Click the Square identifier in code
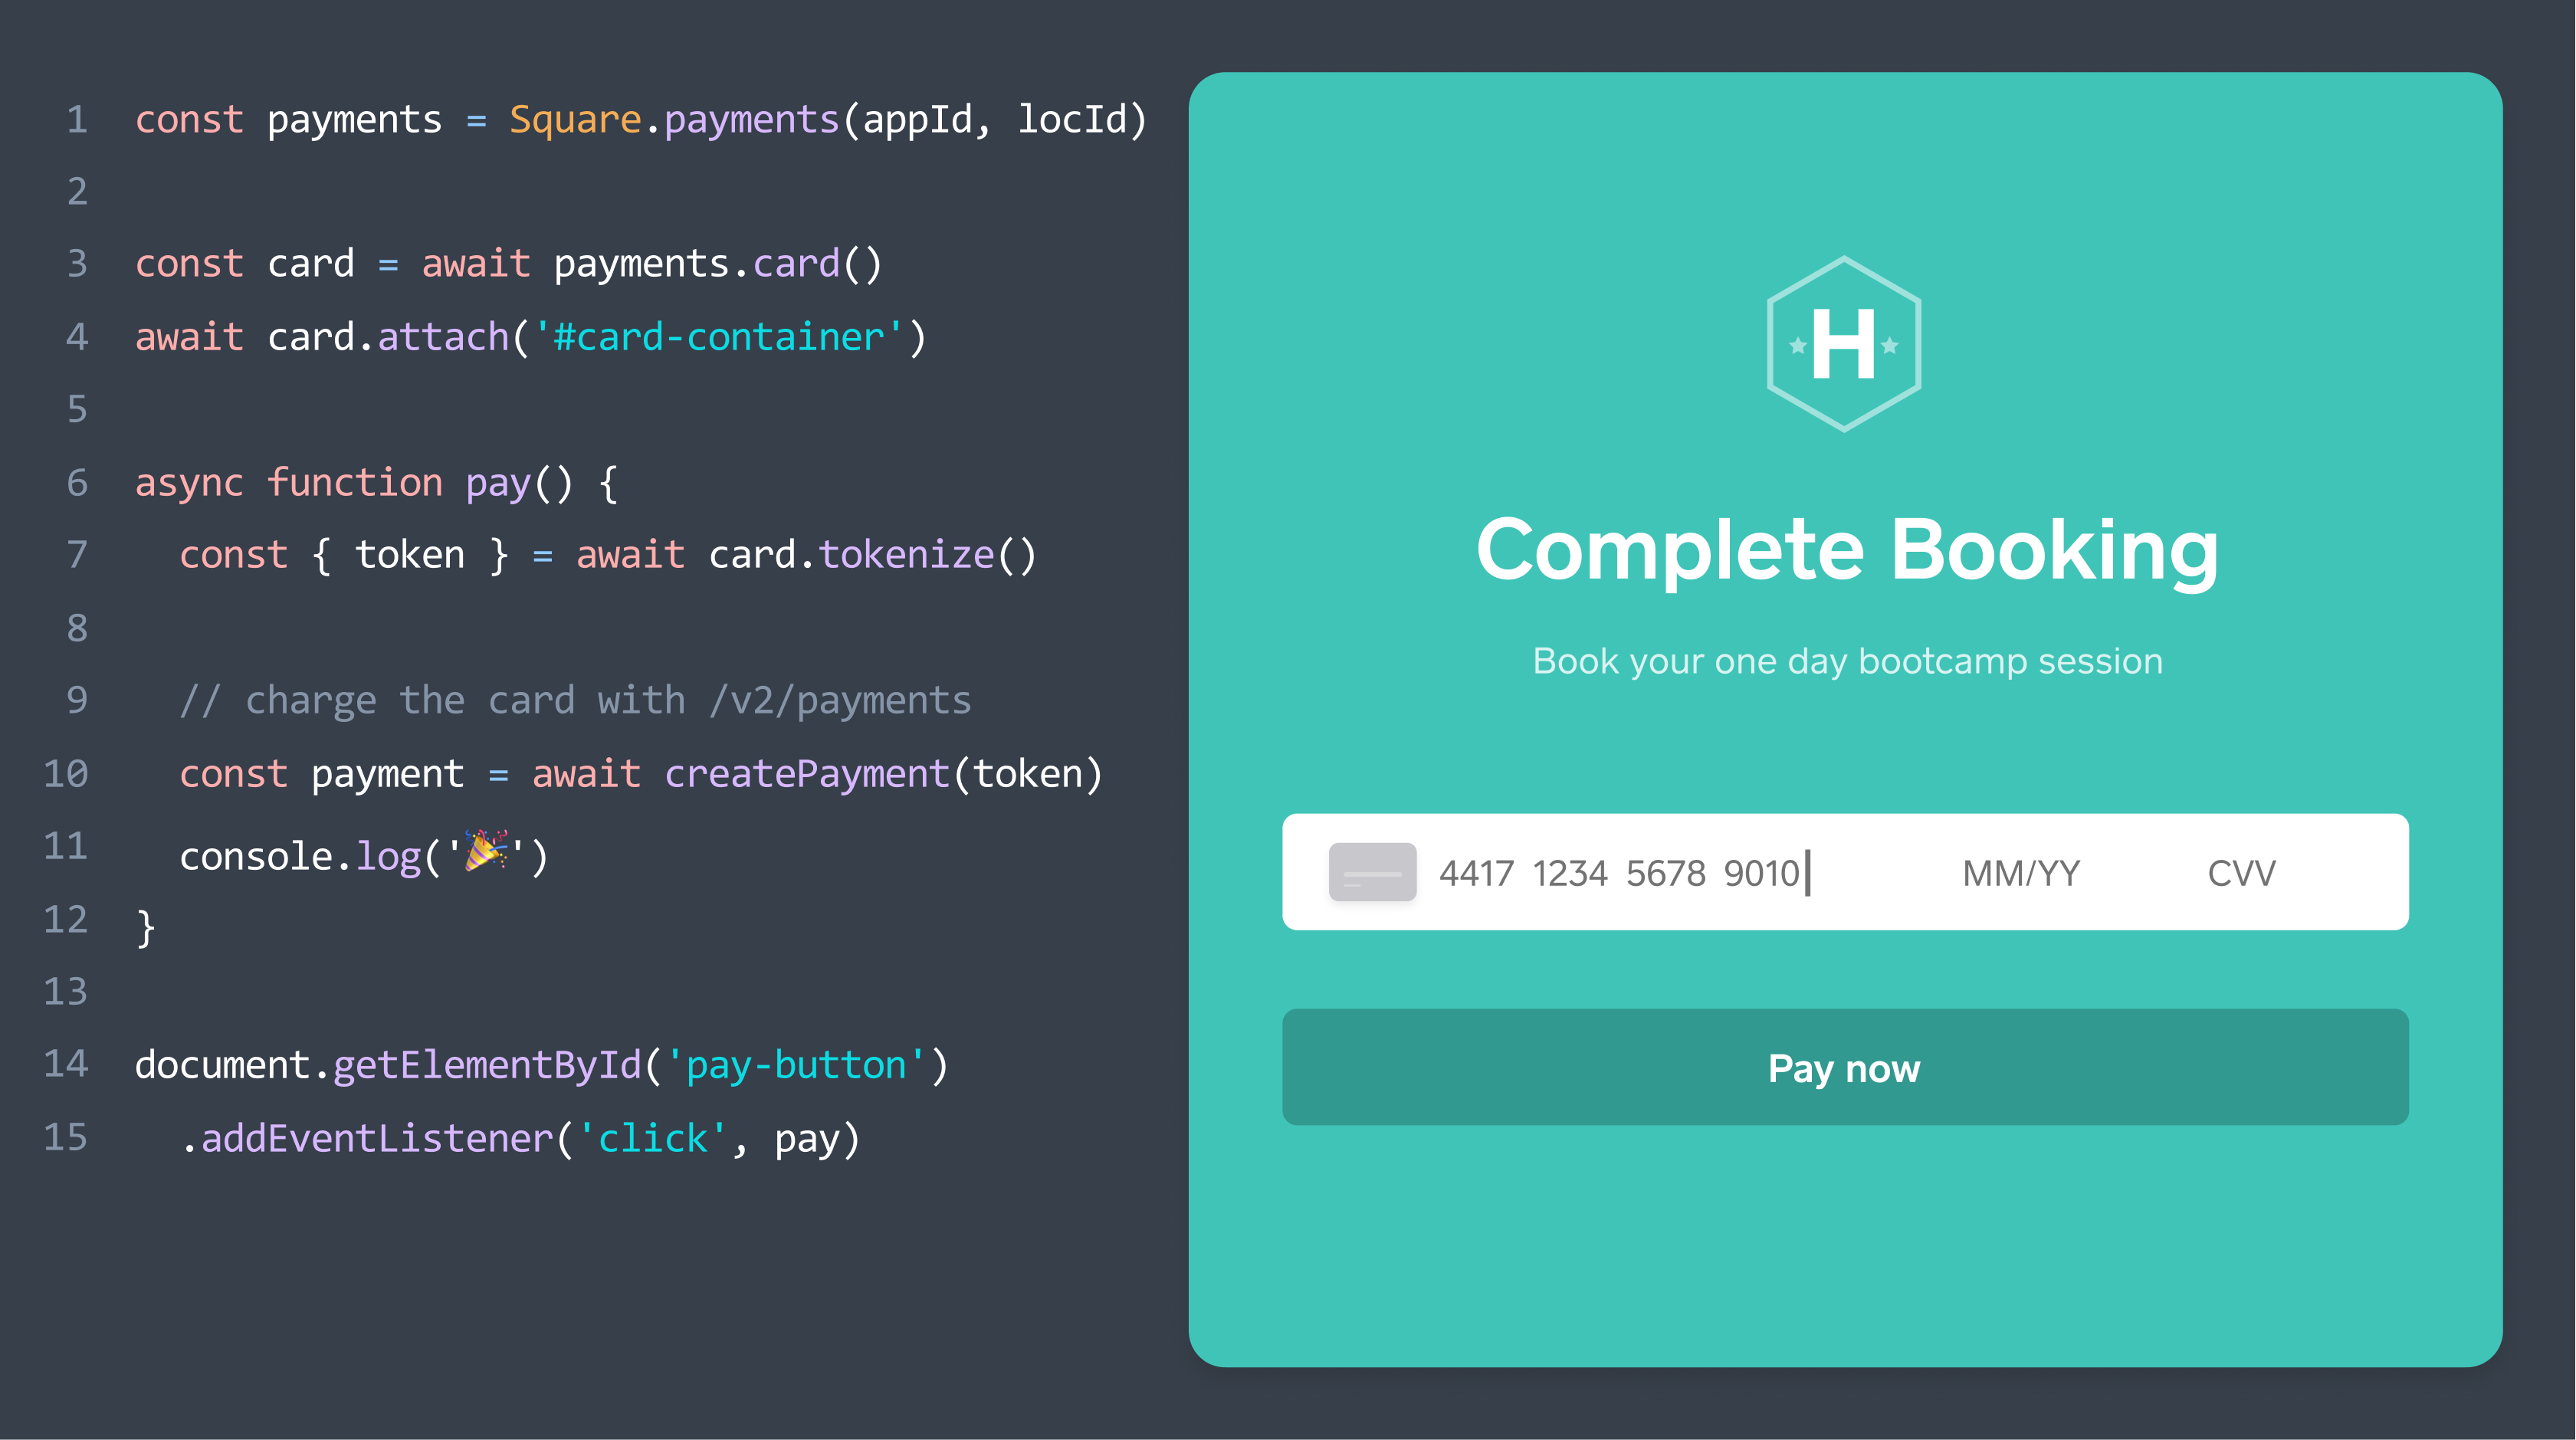Image resolution: width=2576 pixels, height=1440 pixels. coord(574,120)
